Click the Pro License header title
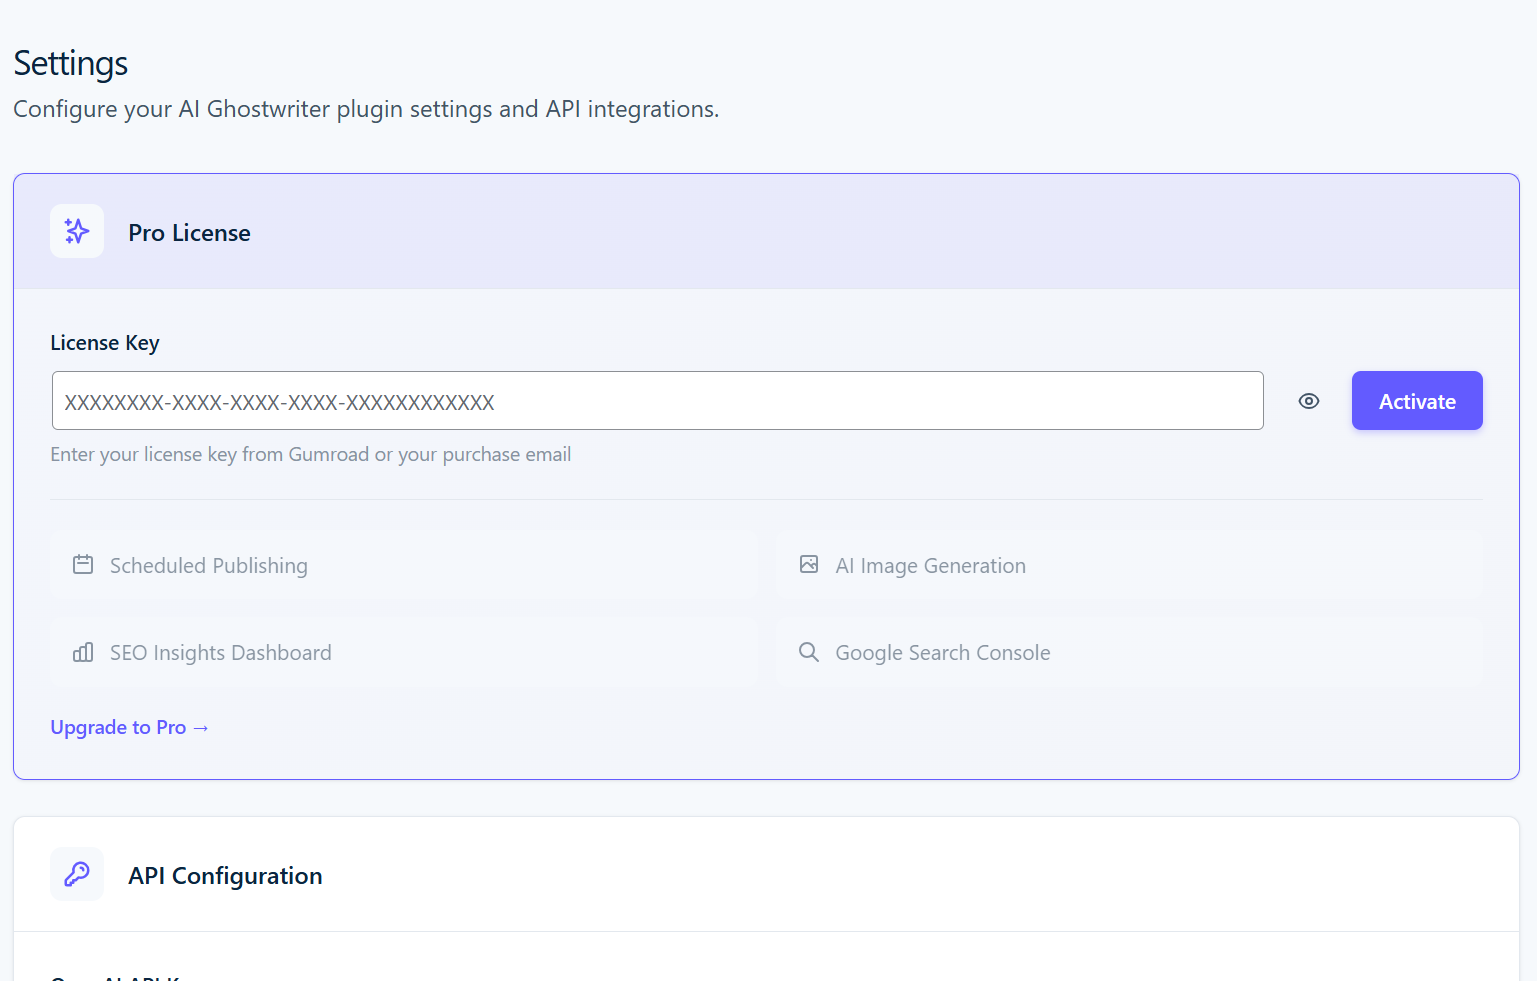Screen dimensions: 1537x981 tap(189, 233)
